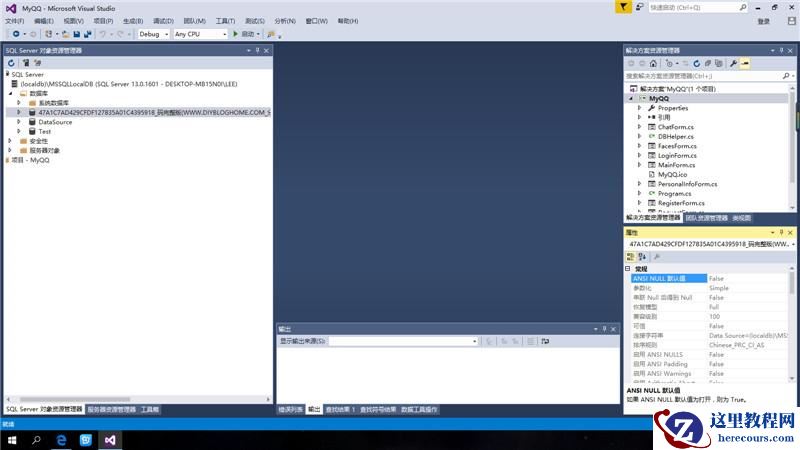Switch to the middle tab below Solution Explorer
800x450 pixels.
[707, 218]
